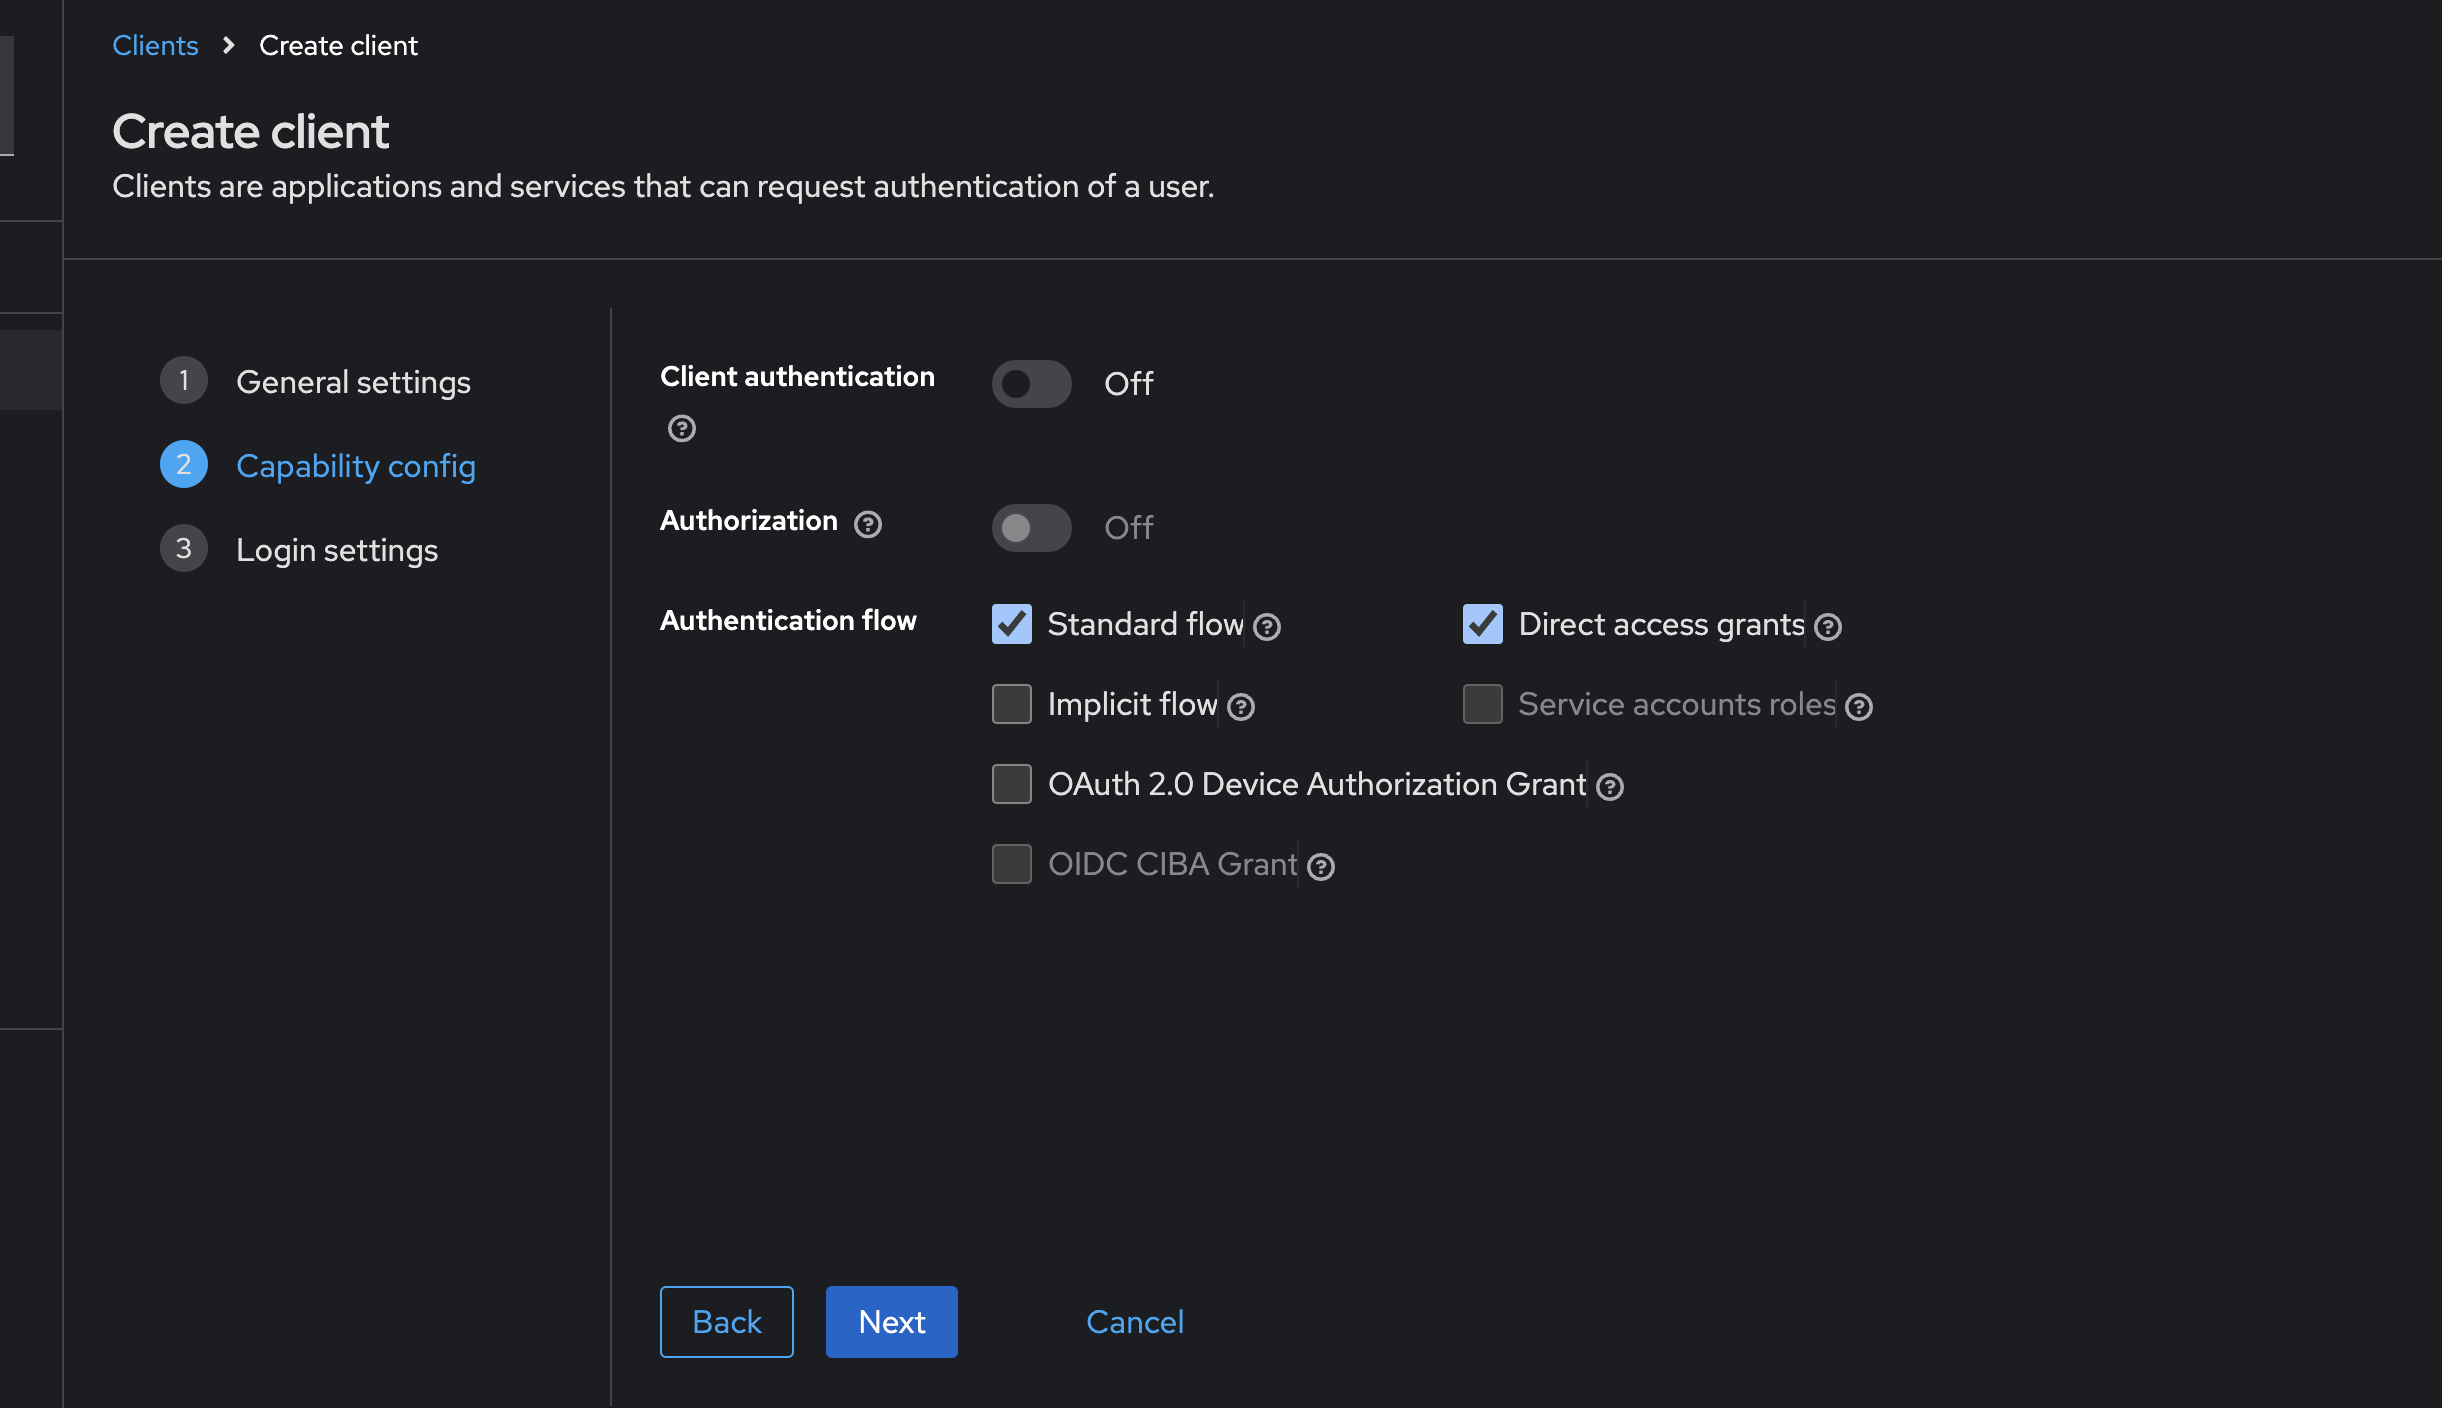
Task: Click the Client authentication label
Action: (x=797, y=376)
